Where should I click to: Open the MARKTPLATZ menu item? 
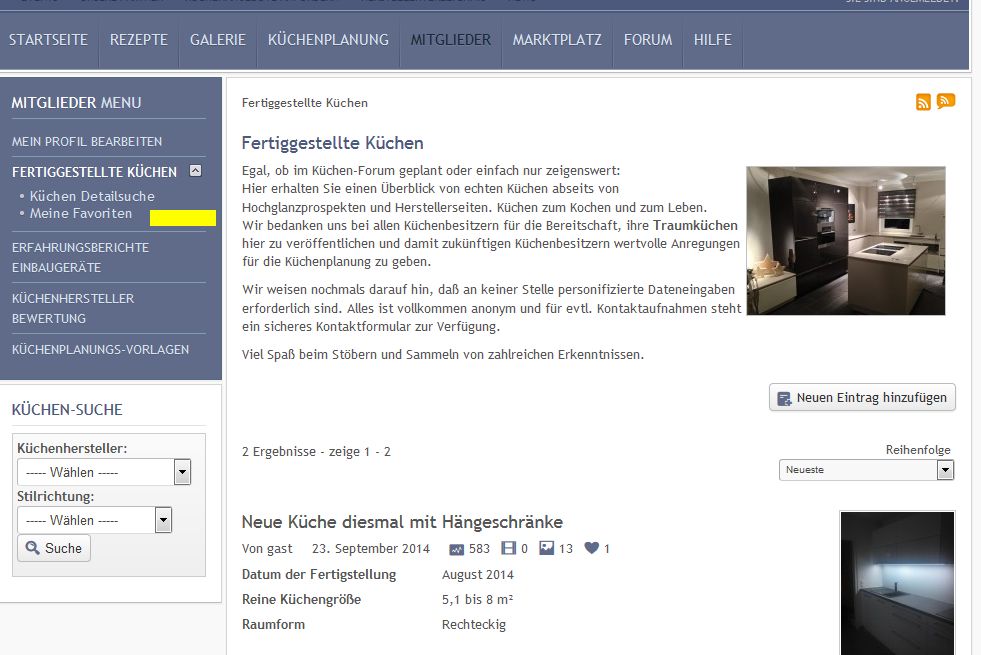(556, 40)
